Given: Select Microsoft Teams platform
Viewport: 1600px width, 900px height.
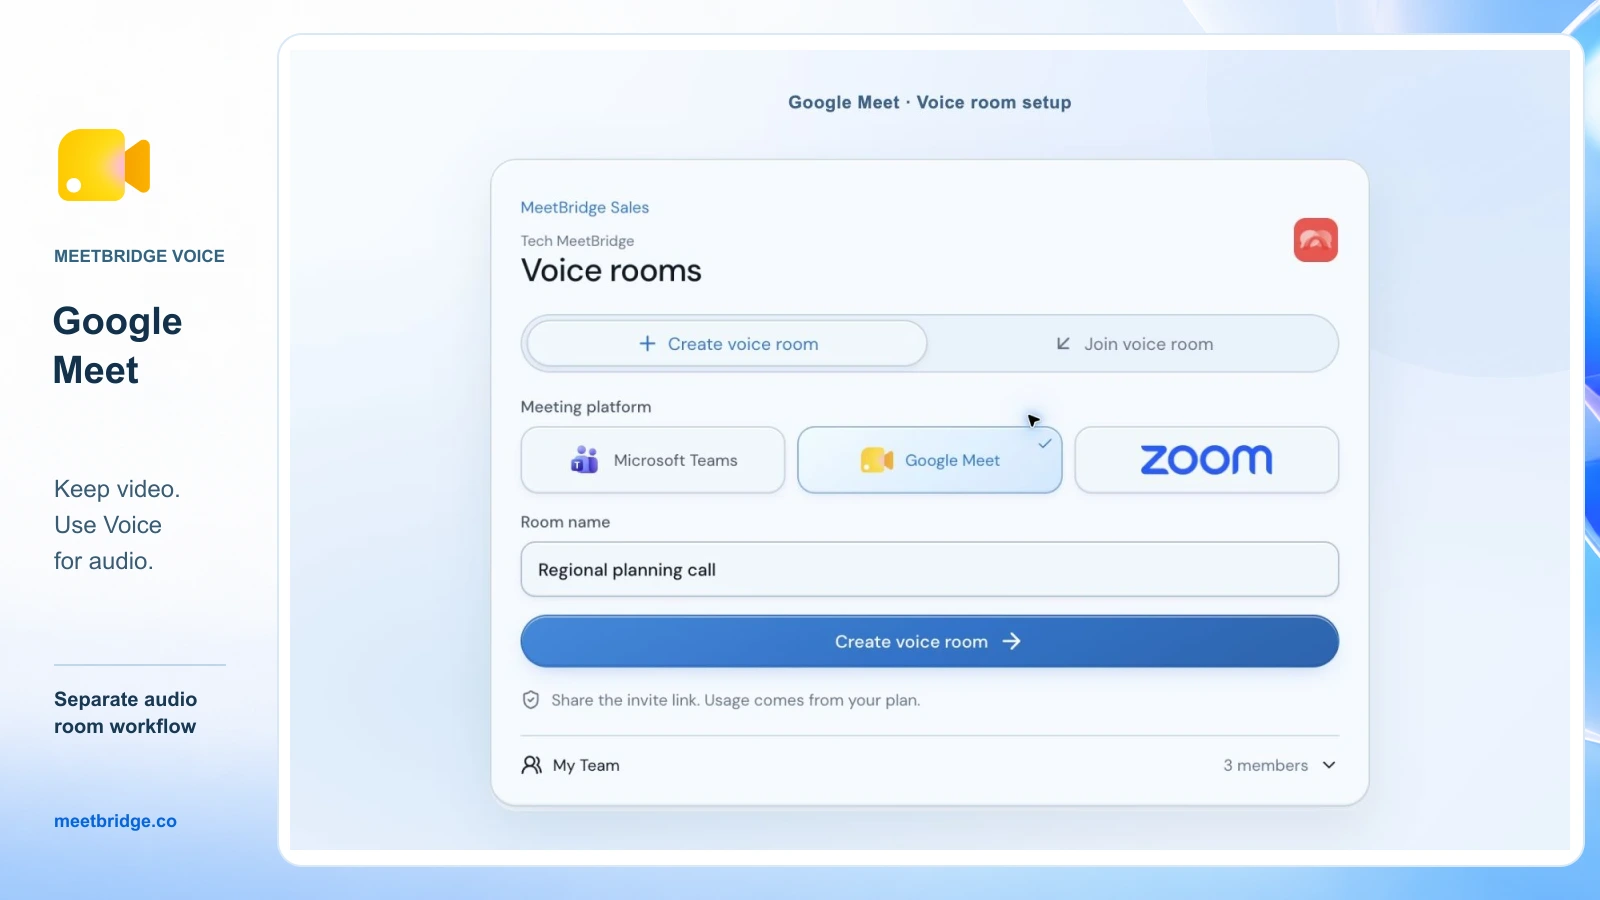Looking at the screenshot, I should 653,460.
